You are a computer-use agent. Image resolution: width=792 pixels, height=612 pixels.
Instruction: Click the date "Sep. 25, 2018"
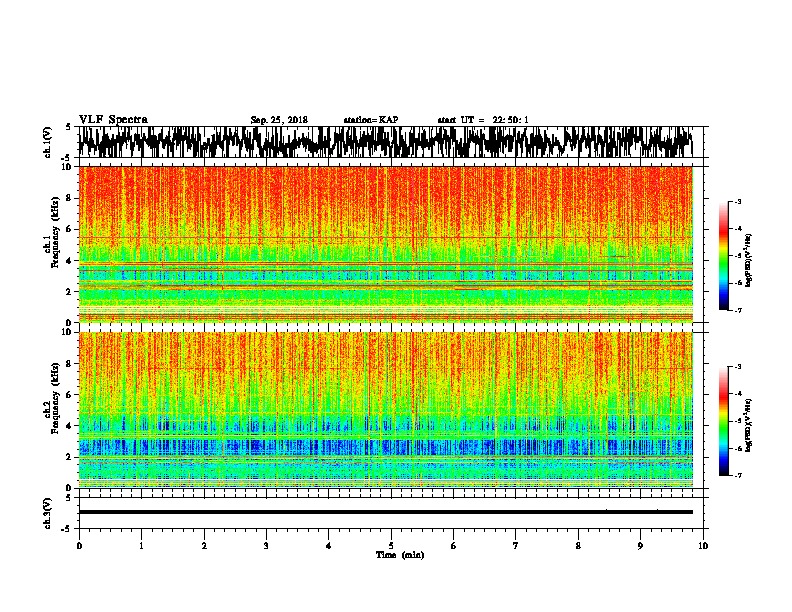click(279, 120)
